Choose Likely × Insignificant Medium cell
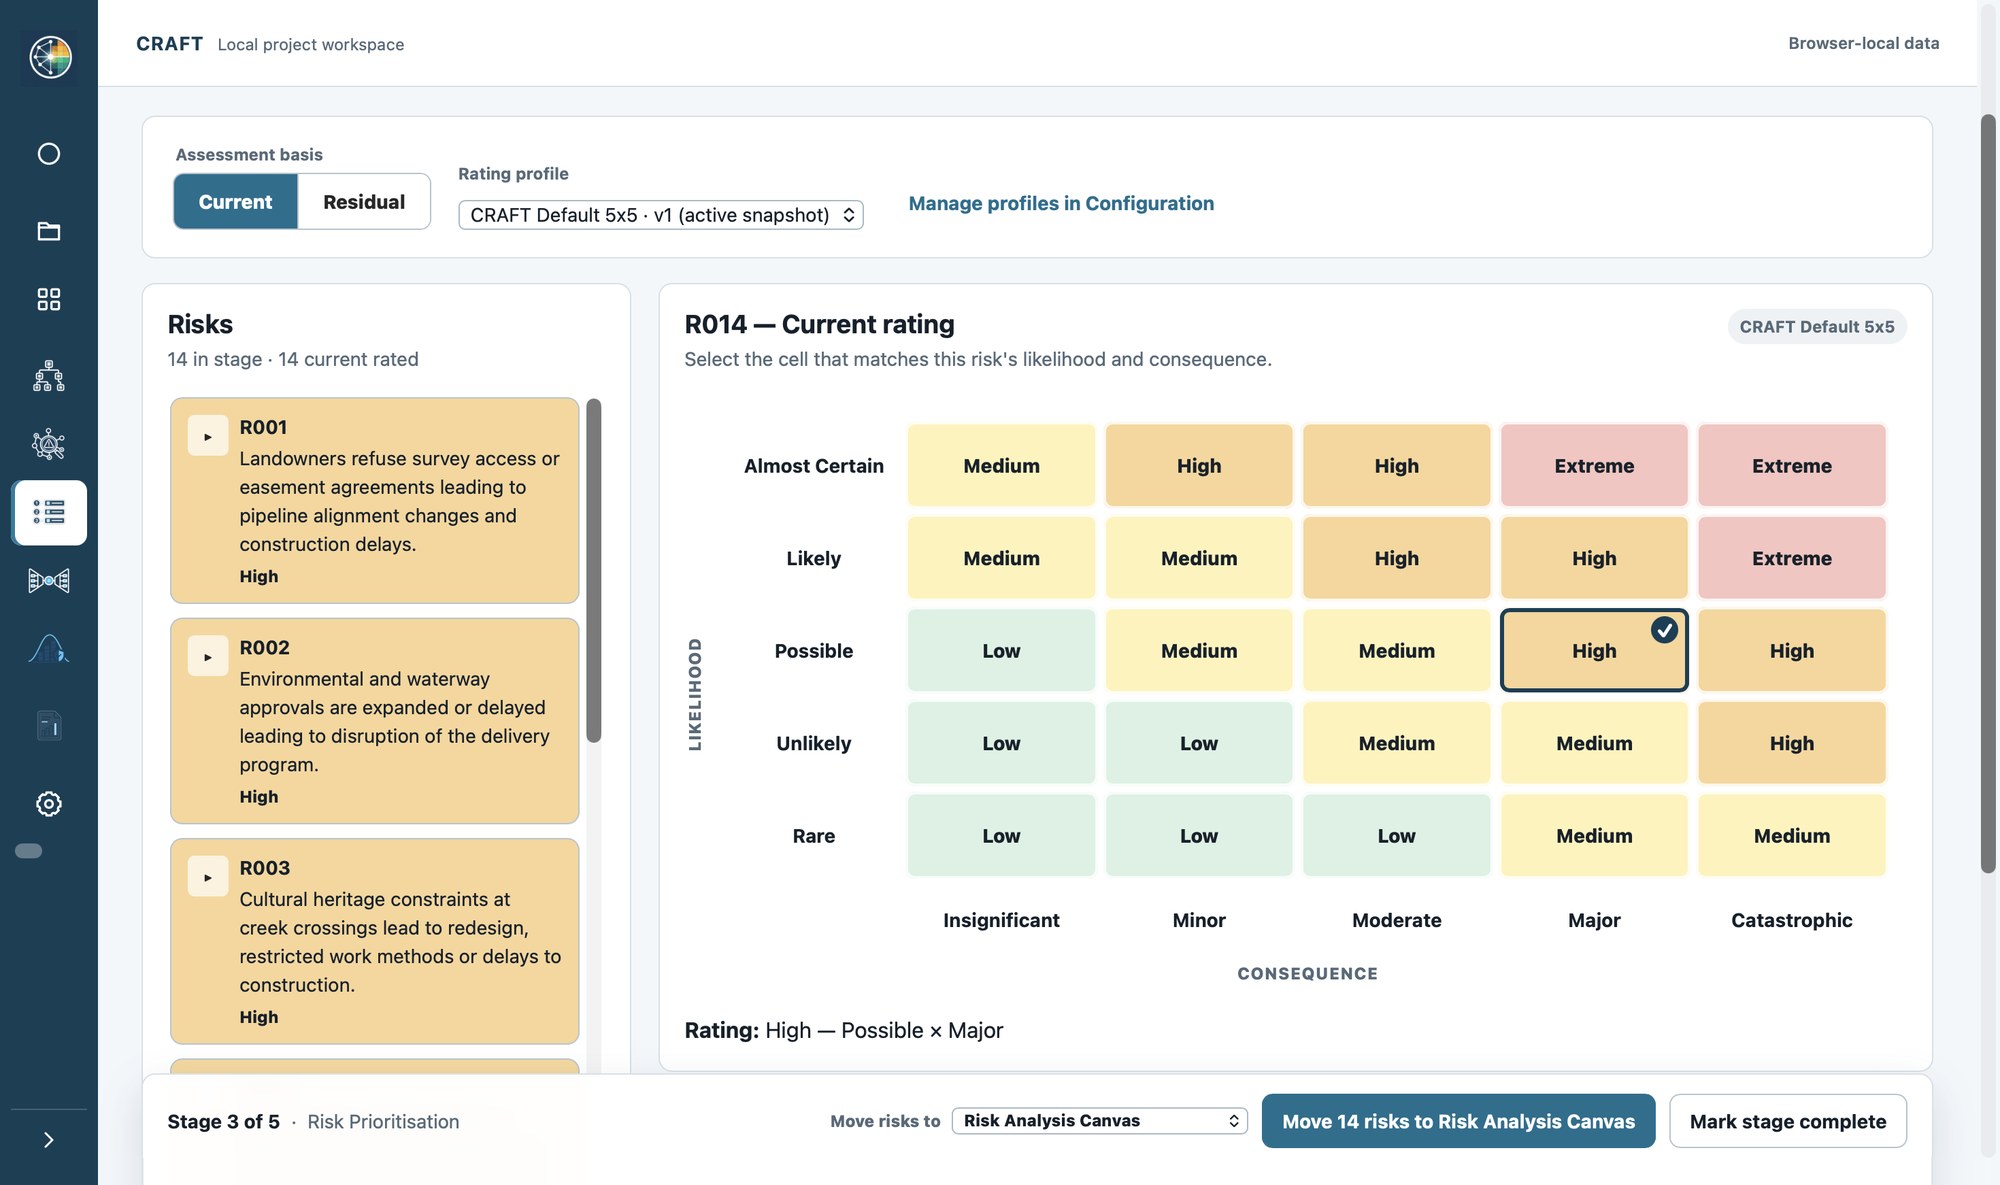Screen dimensions: 2000x1185 point(1001,558)
